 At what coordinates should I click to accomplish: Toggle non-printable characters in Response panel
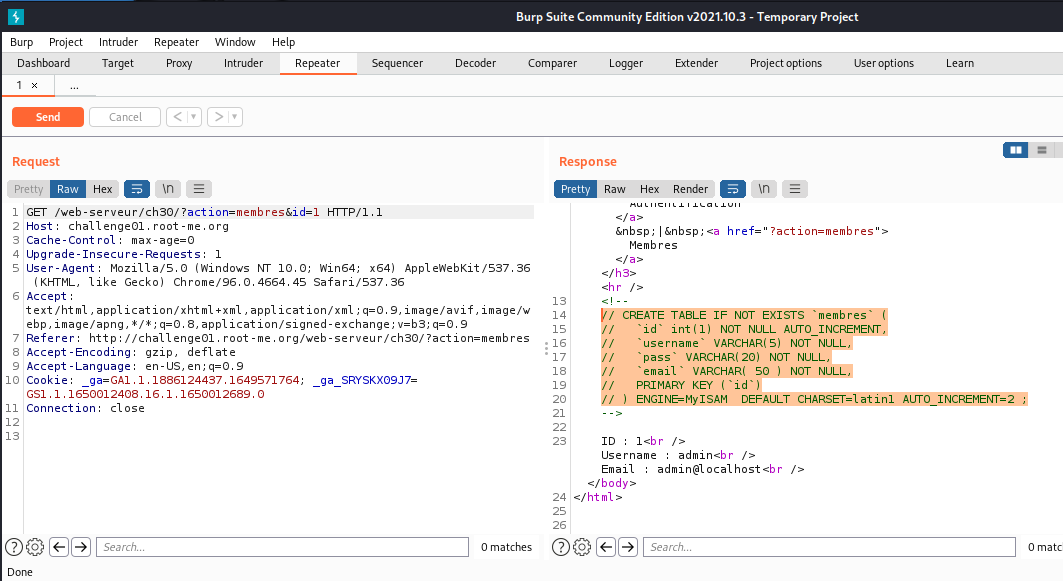[764, 189]
